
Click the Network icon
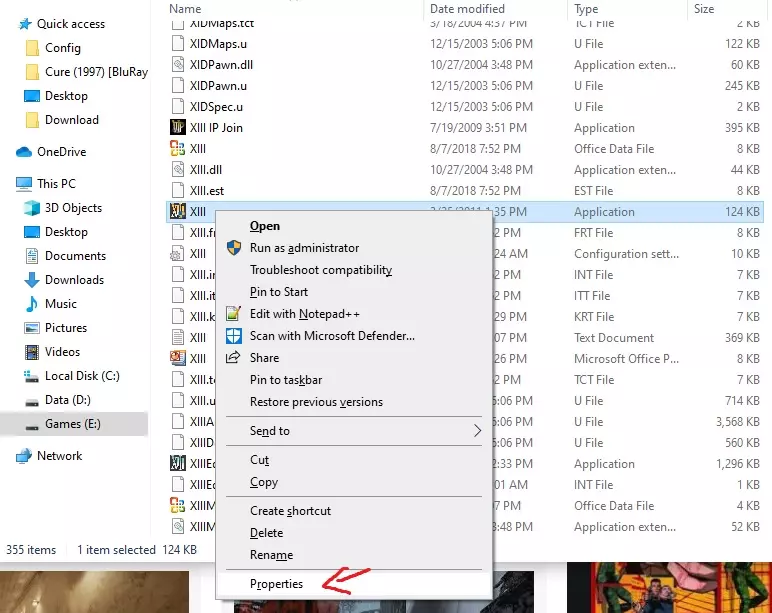24,456
